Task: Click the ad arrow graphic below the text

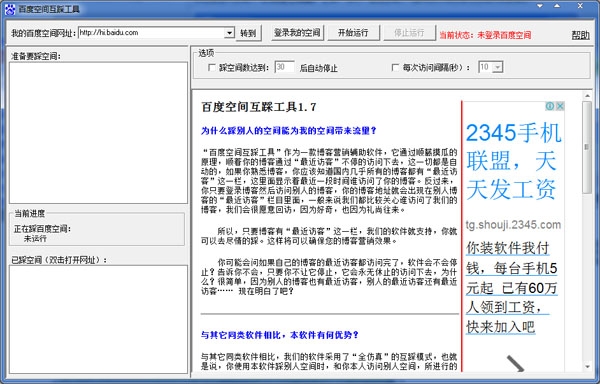Action: [x=515, y=363]
